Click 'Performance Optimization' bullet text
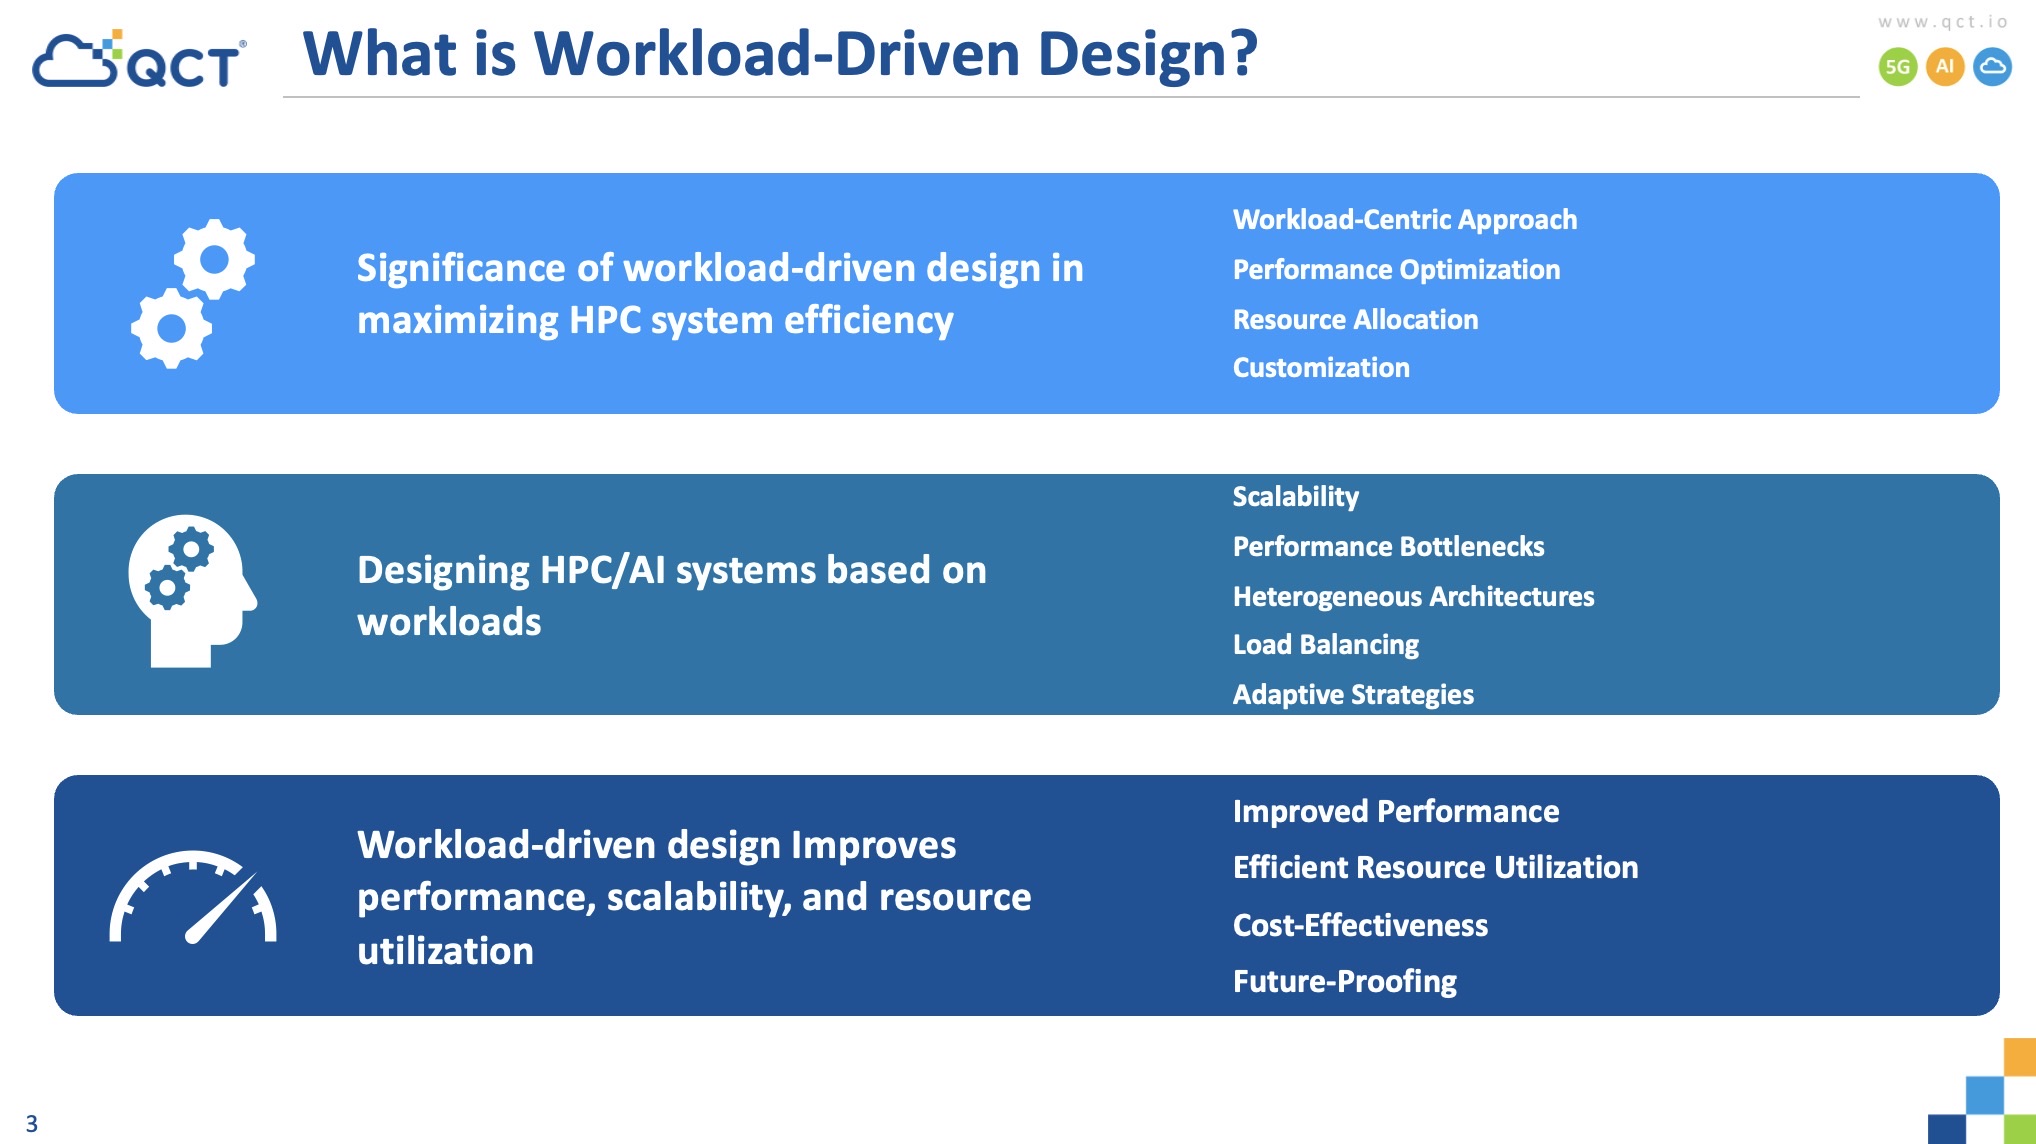Screen dimensions: 2036x1144 coord(1396,270)
